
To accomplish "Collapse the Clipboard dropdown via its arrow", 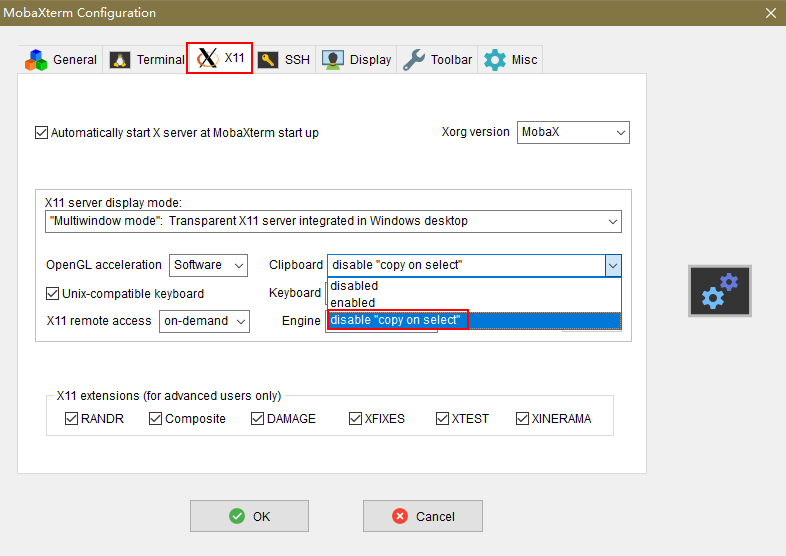I will pyautogui.click(x=613, y=266).
